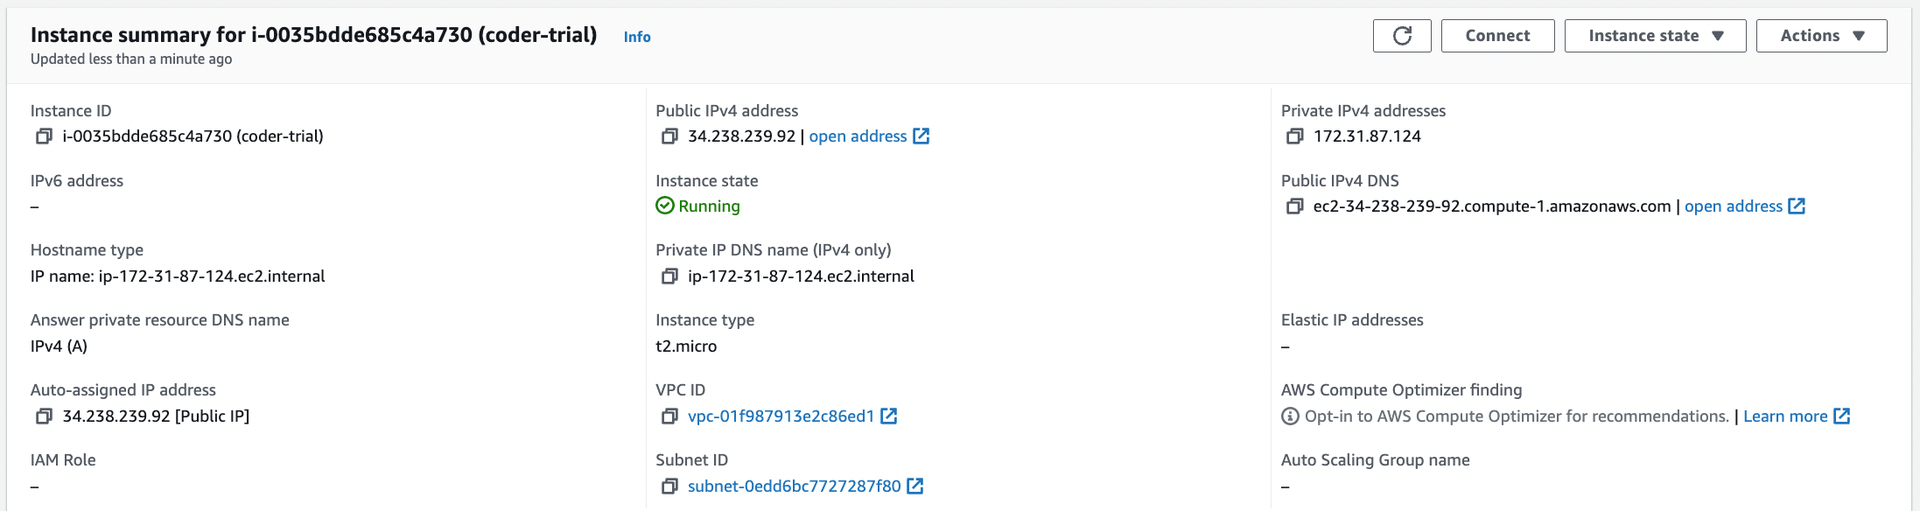Refresh the instance summary
1920x511 pixels.
coord(1402,36)
